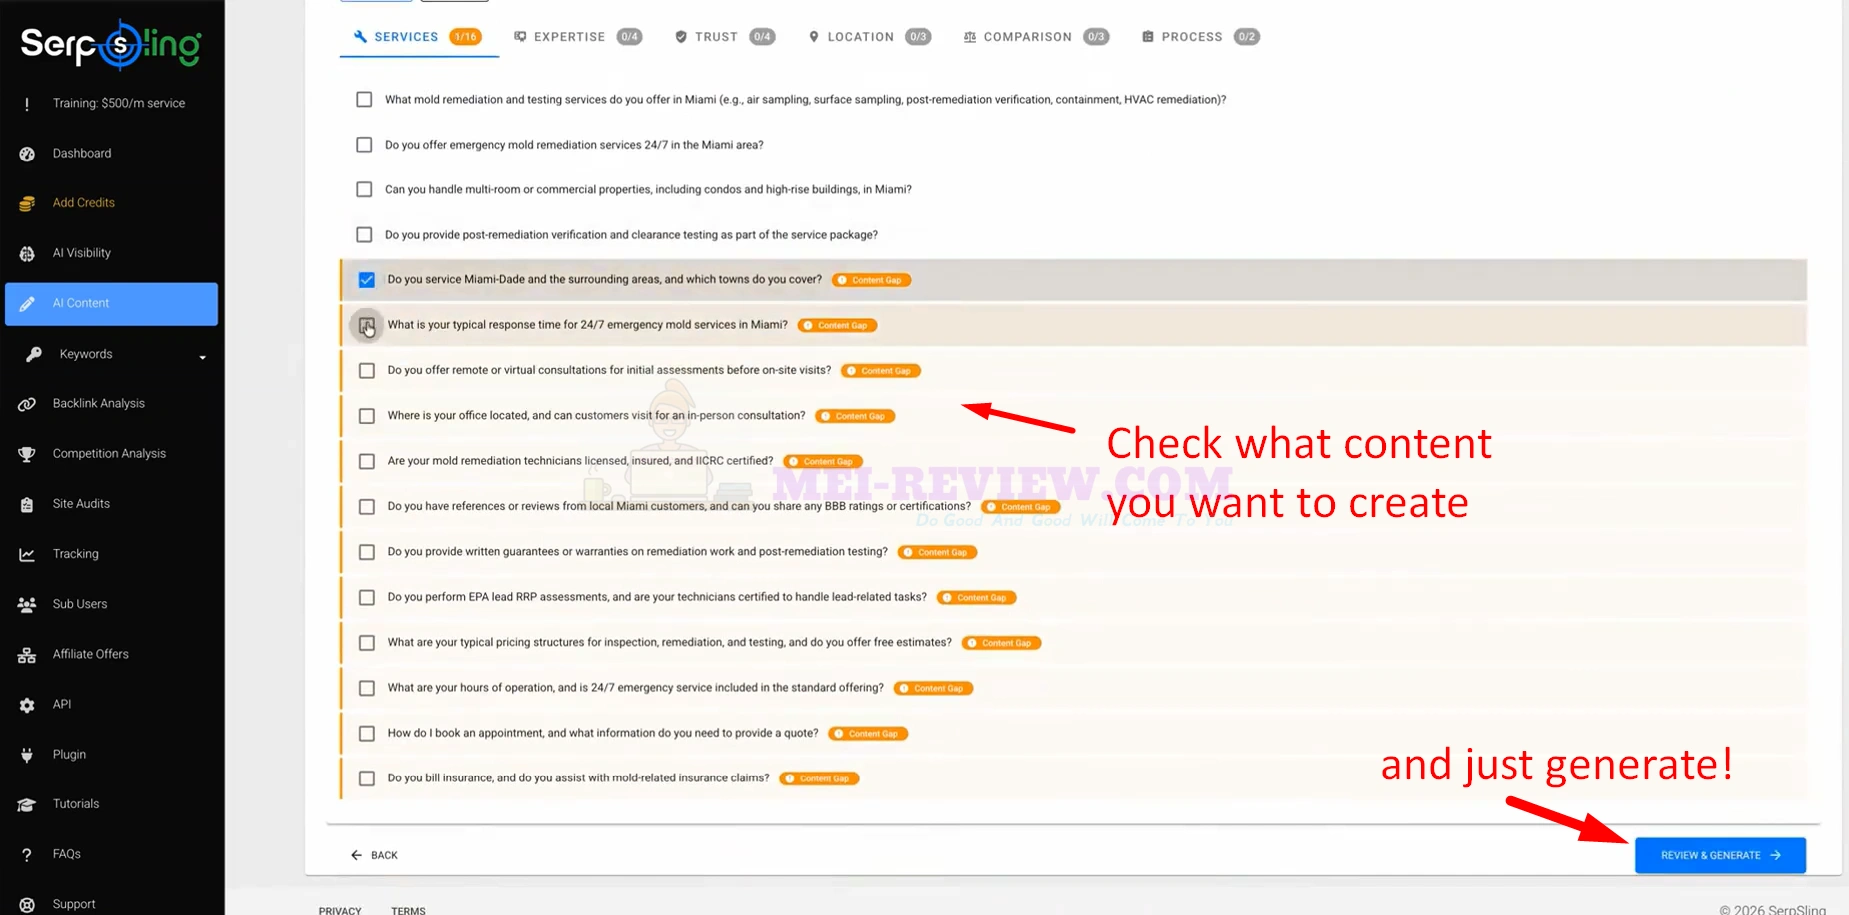Click the Site Audits clipboard icon
Image resolution: width=1849 pixels, height=915 pixels.
coord(27,504)
